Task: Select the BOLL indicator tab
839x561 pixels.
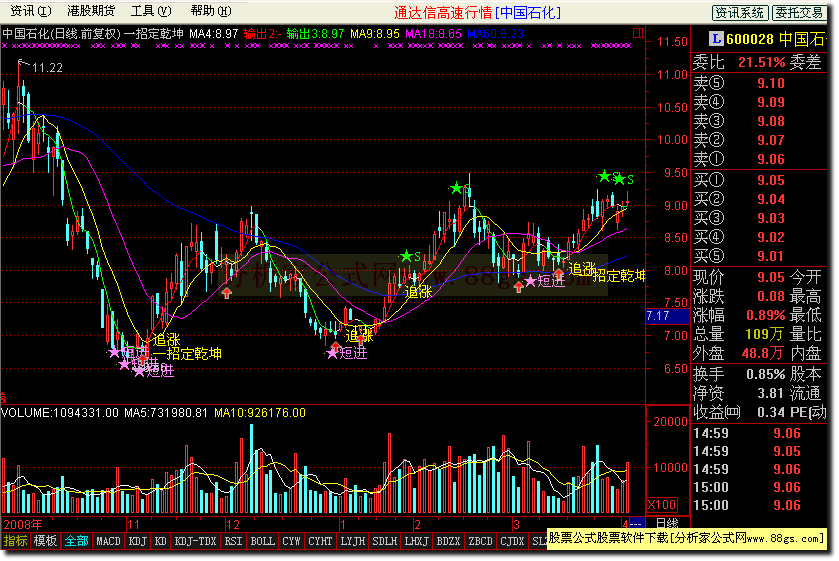Action: [x=263, y=541]
